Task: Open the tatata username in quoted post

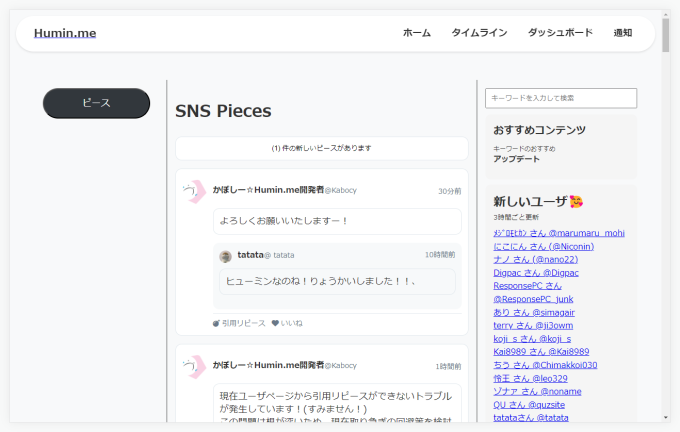Action: coord(250,255)
